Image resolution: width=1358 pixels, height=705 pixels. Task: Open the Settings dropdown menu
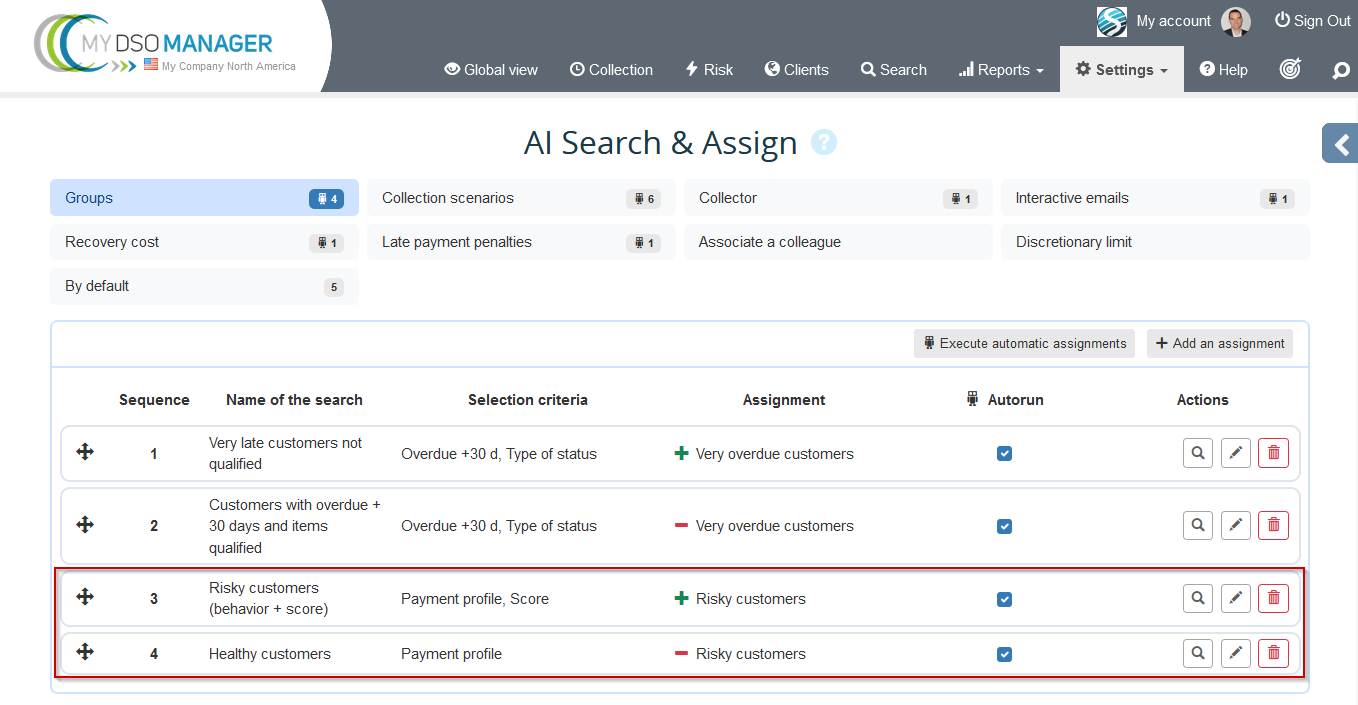click(1121, 69)
